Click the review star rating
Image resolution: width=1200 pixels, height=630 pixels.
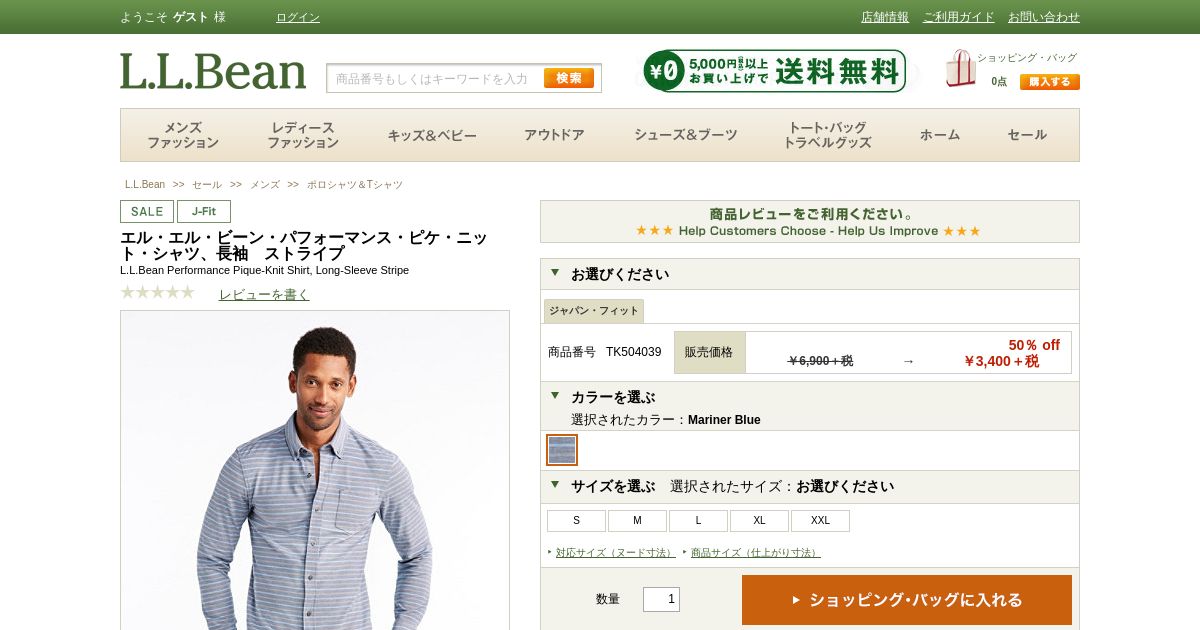point(157,292)
